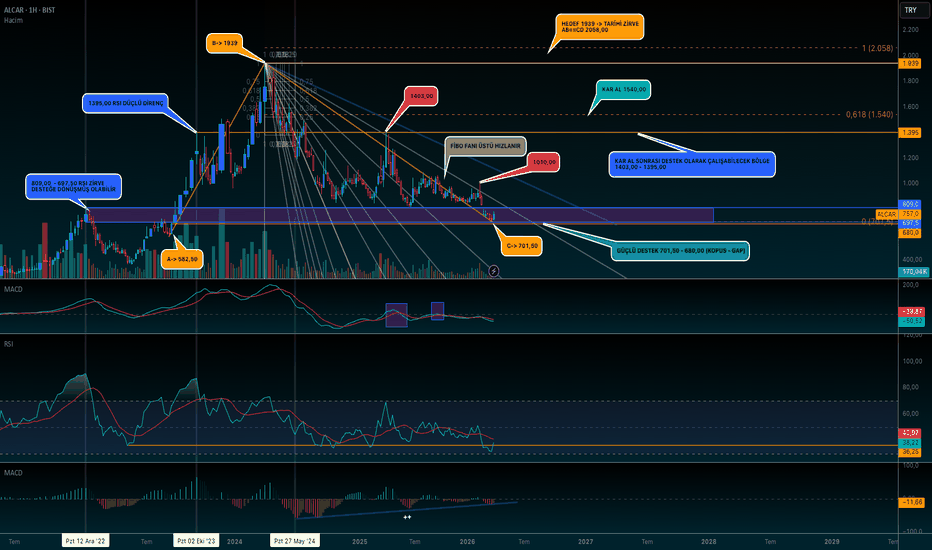Click the 680,0 orange price label
Image resolution: width=932 pixels, height=550 pixels.
pyautogui.click(x=910, y=232)
